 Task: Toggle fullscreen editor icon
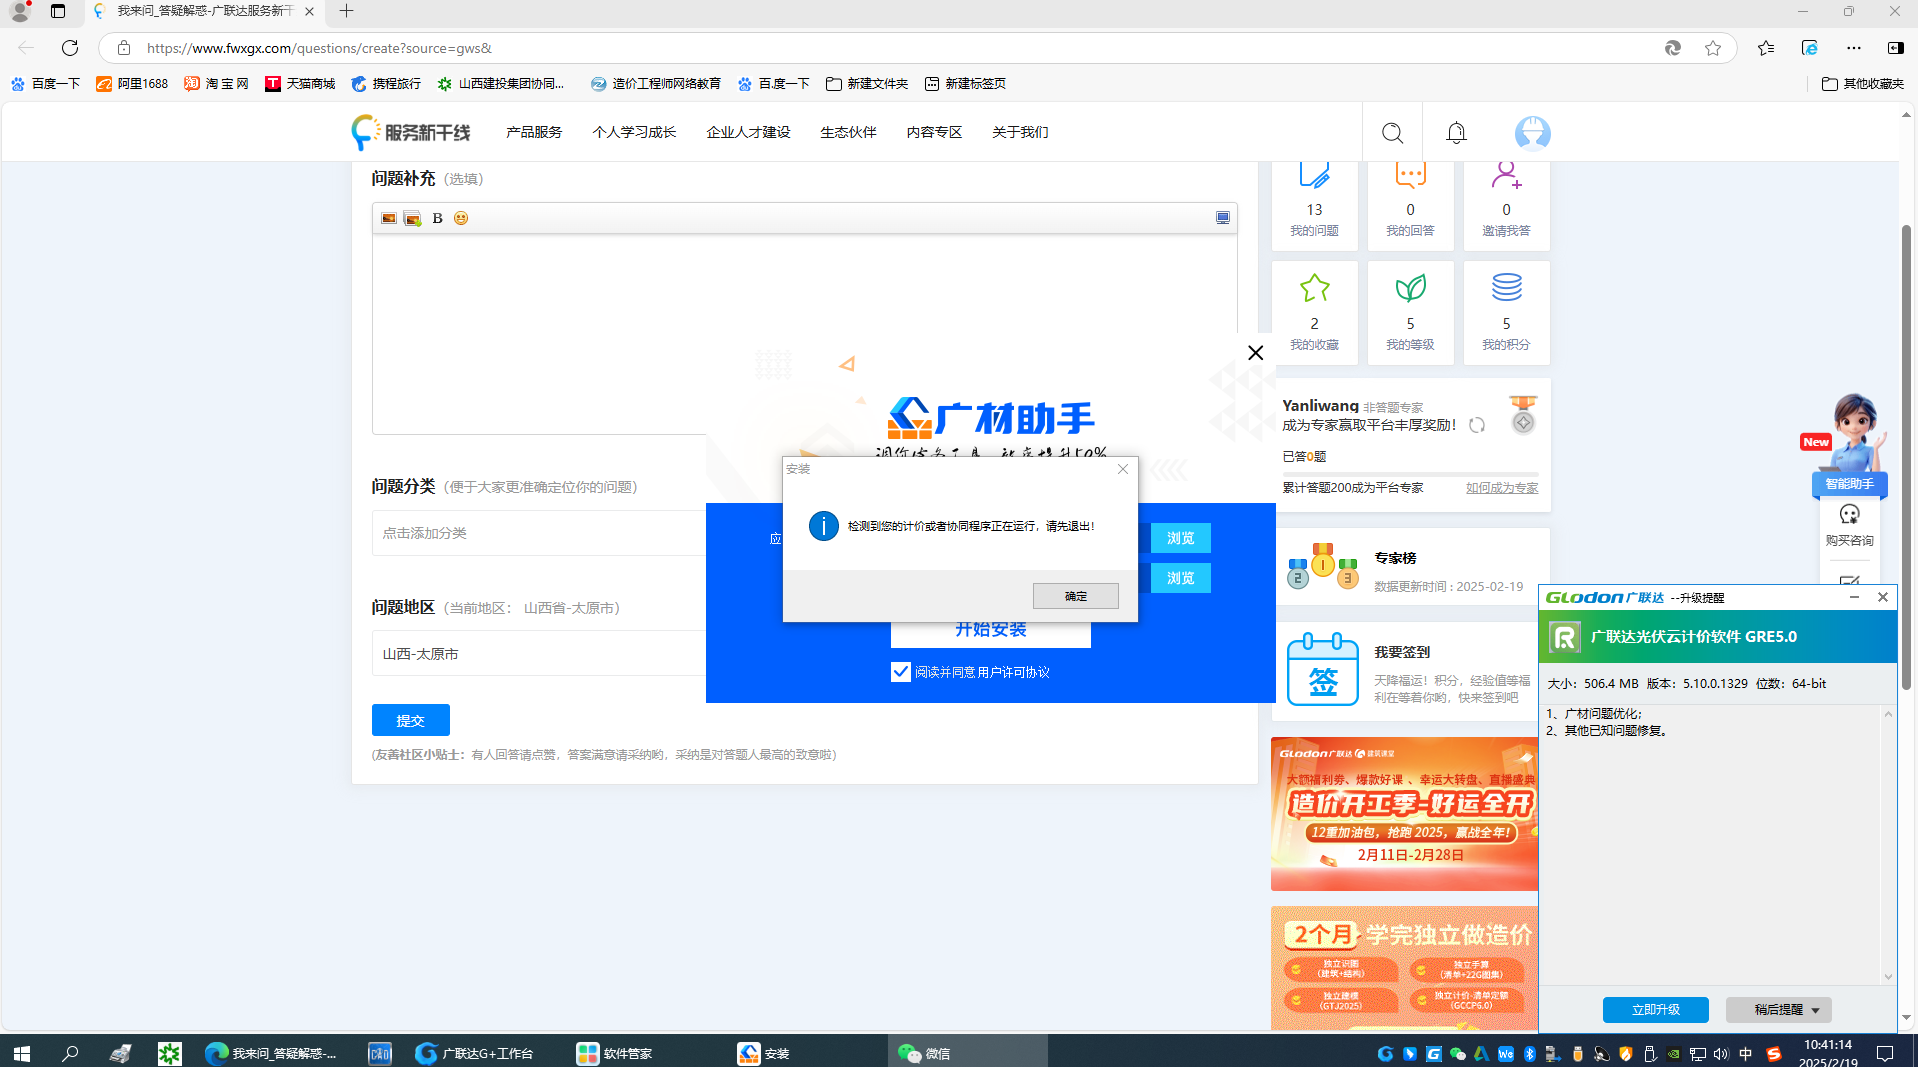pyautogui.click(x=1222, y=218)
